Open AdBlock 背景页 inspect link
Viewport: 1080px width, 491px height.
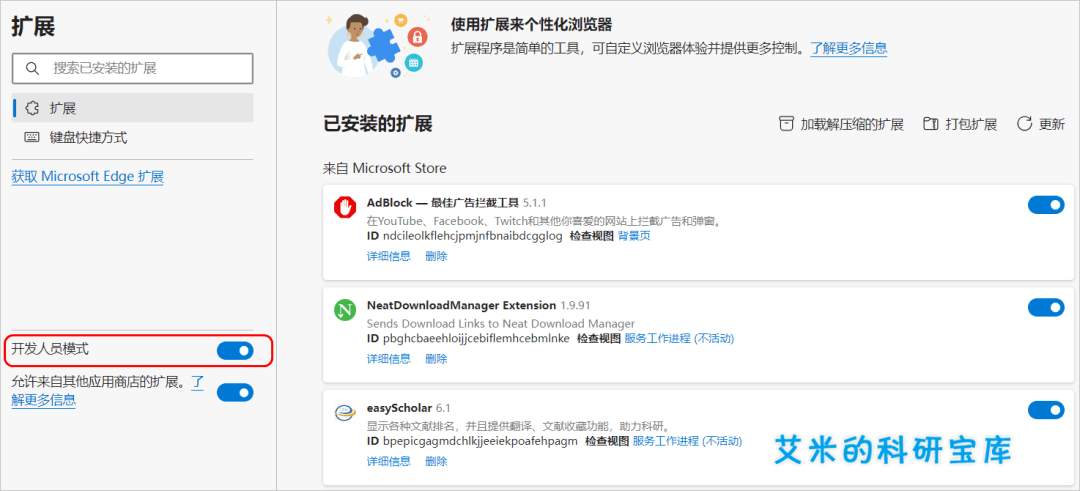pyautogui.click(x=634, y=236)
